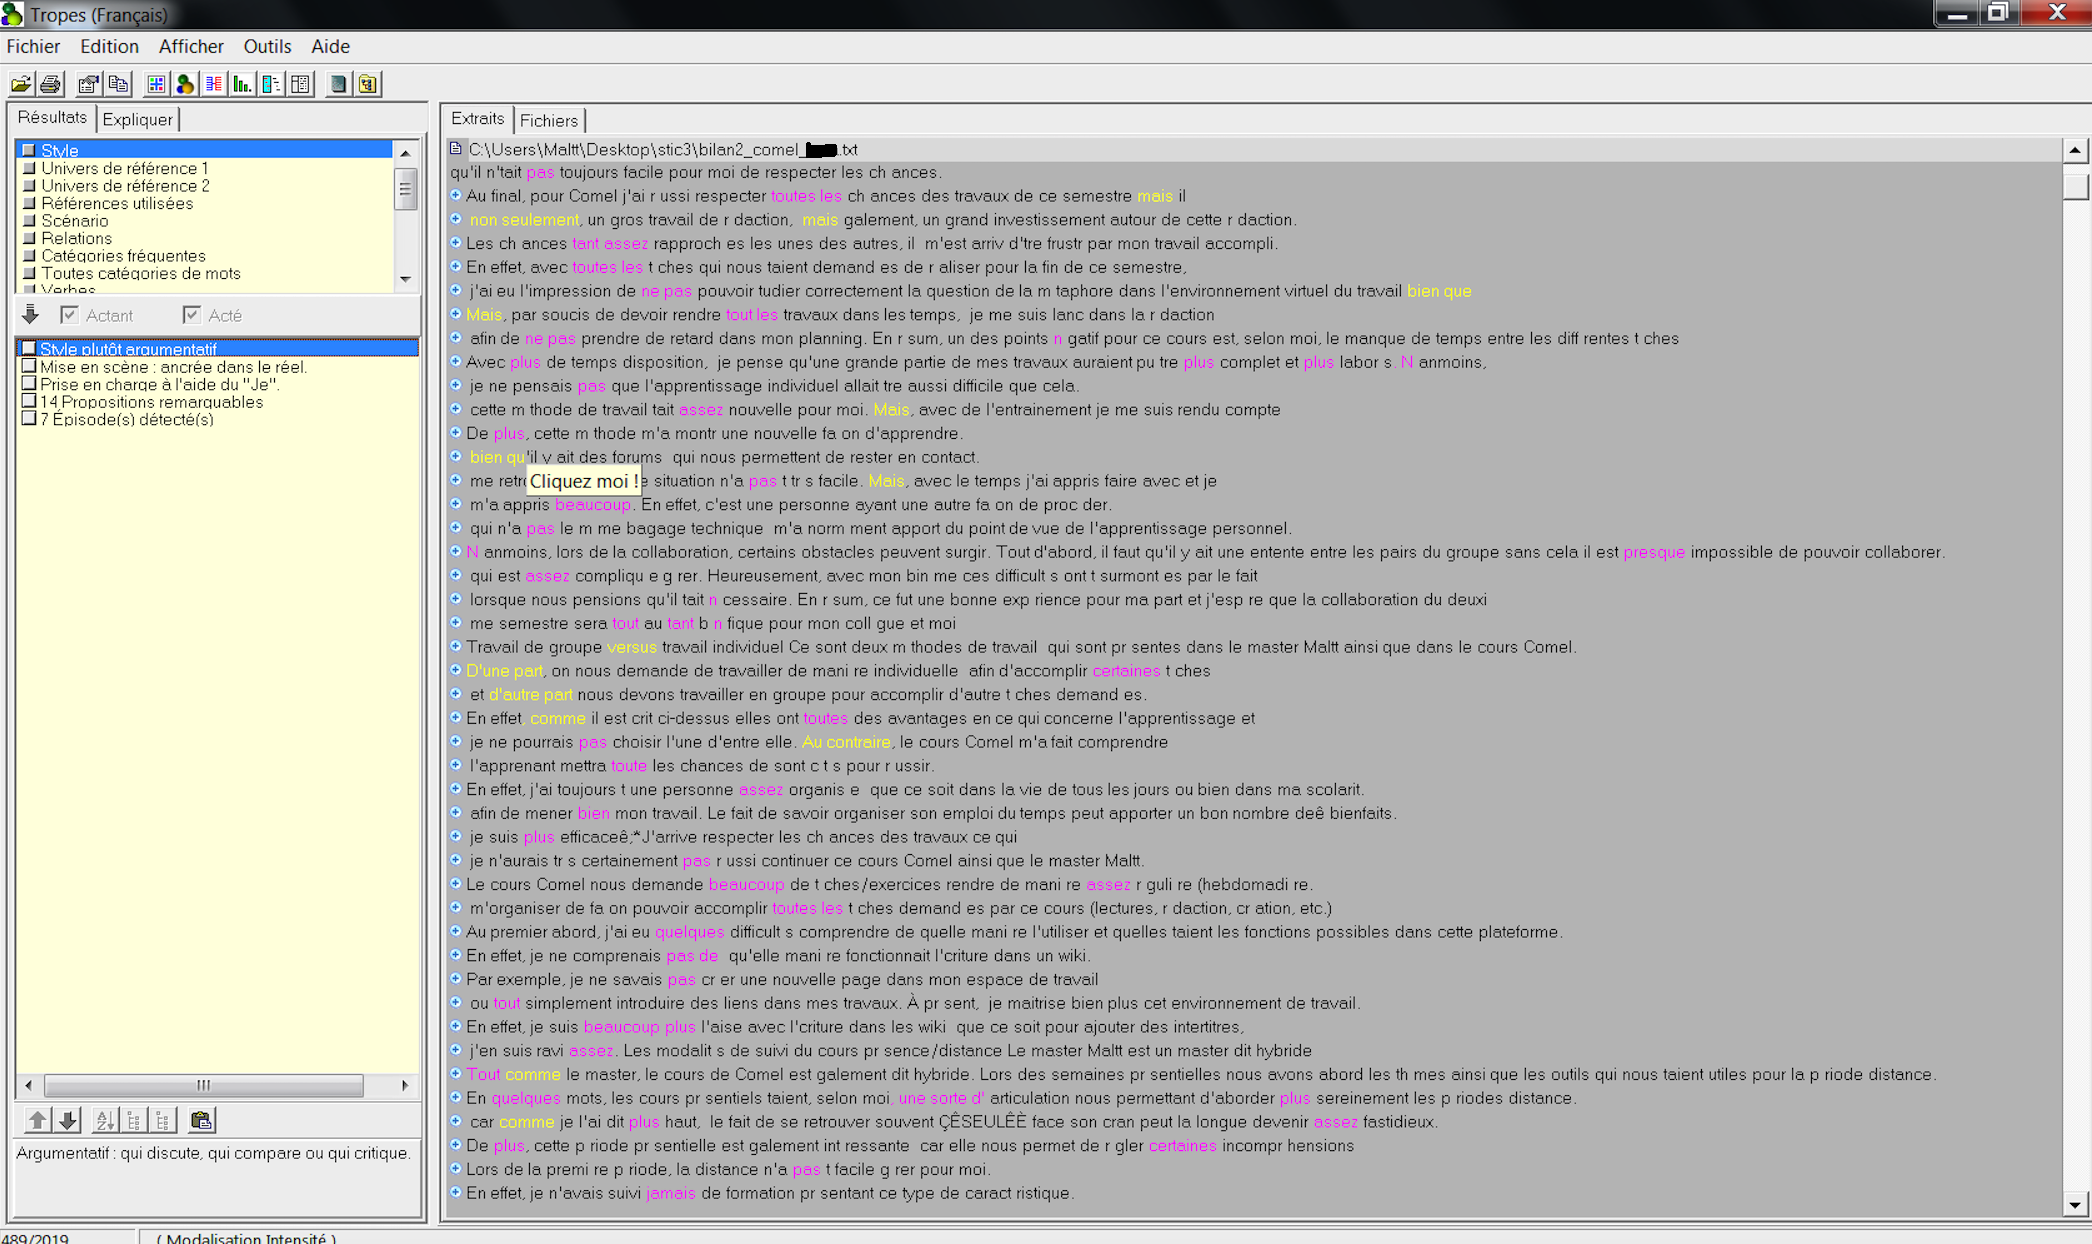The width and height of the screenshot is (2092, 1244).
Task: Select the Extraits tab
Action: pyautogui.click(x=478, y=119)
